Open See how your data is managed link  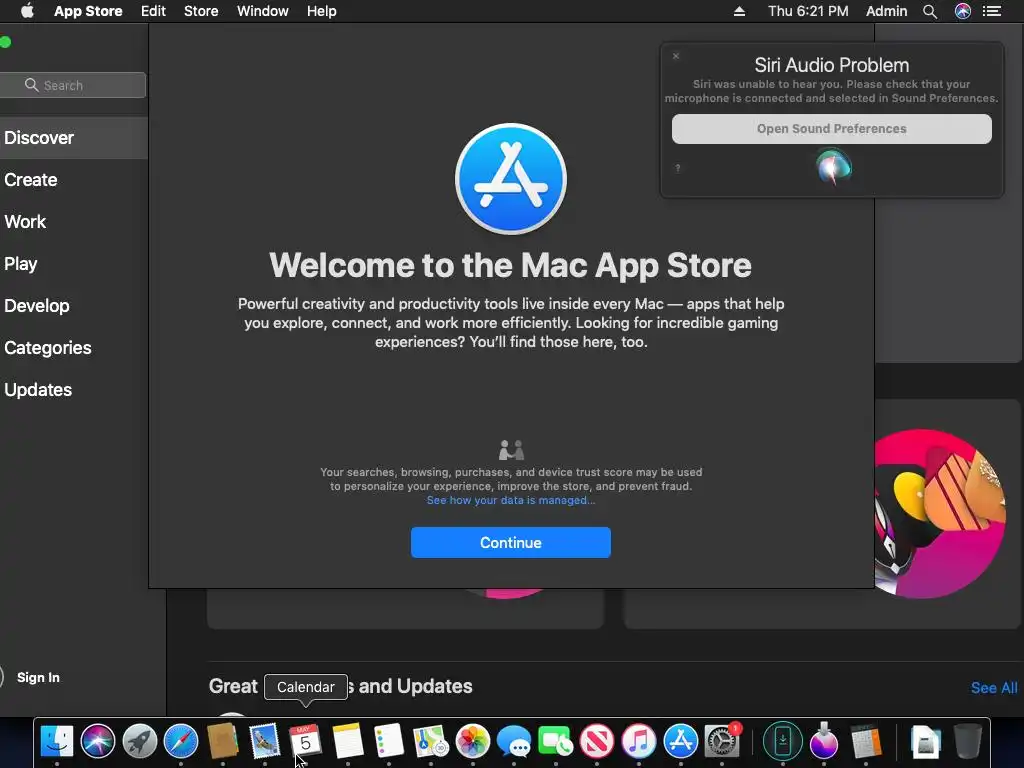pos(511,500)
